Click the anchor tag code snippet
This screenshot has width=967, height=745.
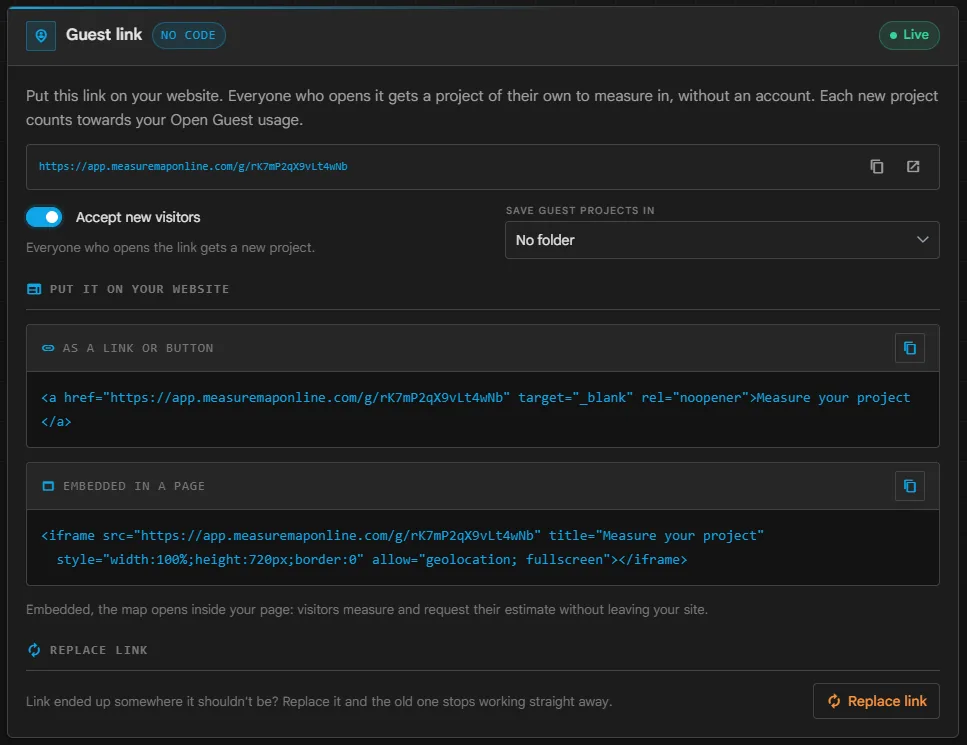click(x=475, y=410)
